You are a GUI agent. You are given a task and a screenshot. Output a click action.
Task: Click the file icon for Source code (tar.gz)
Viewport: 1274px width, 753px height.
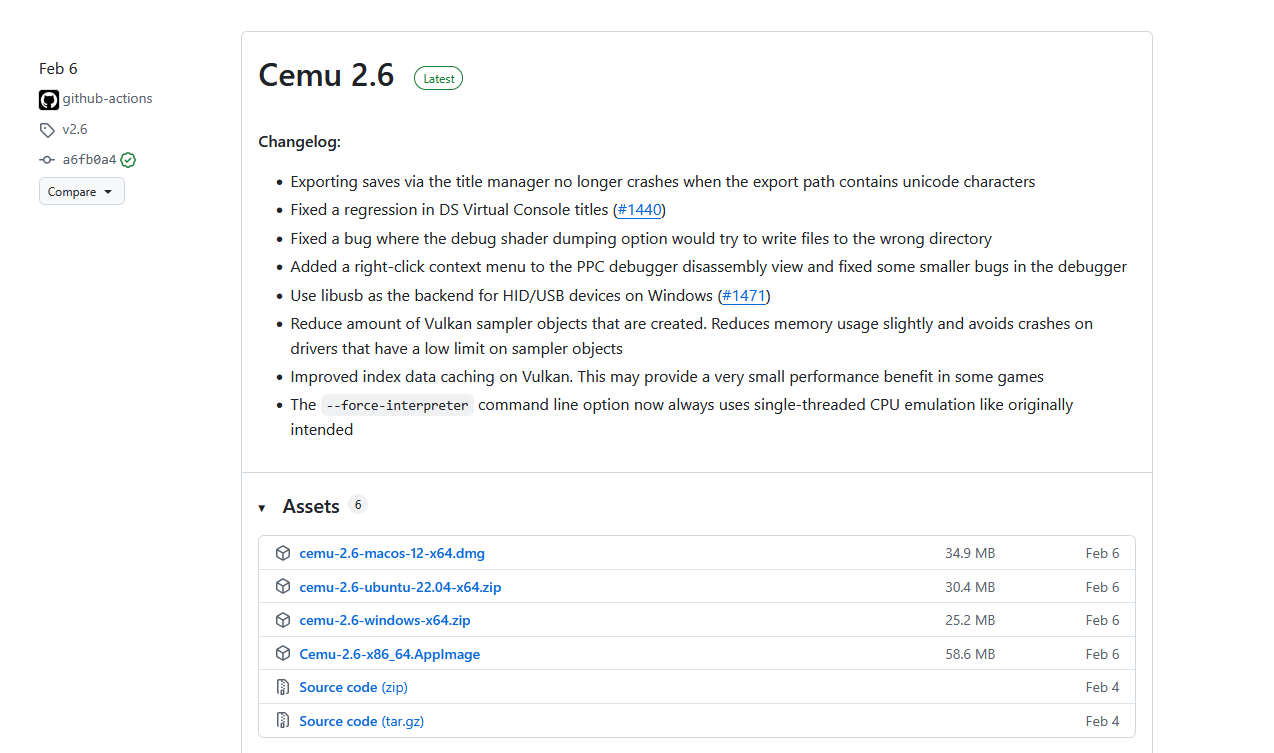(x=283, y=721)
